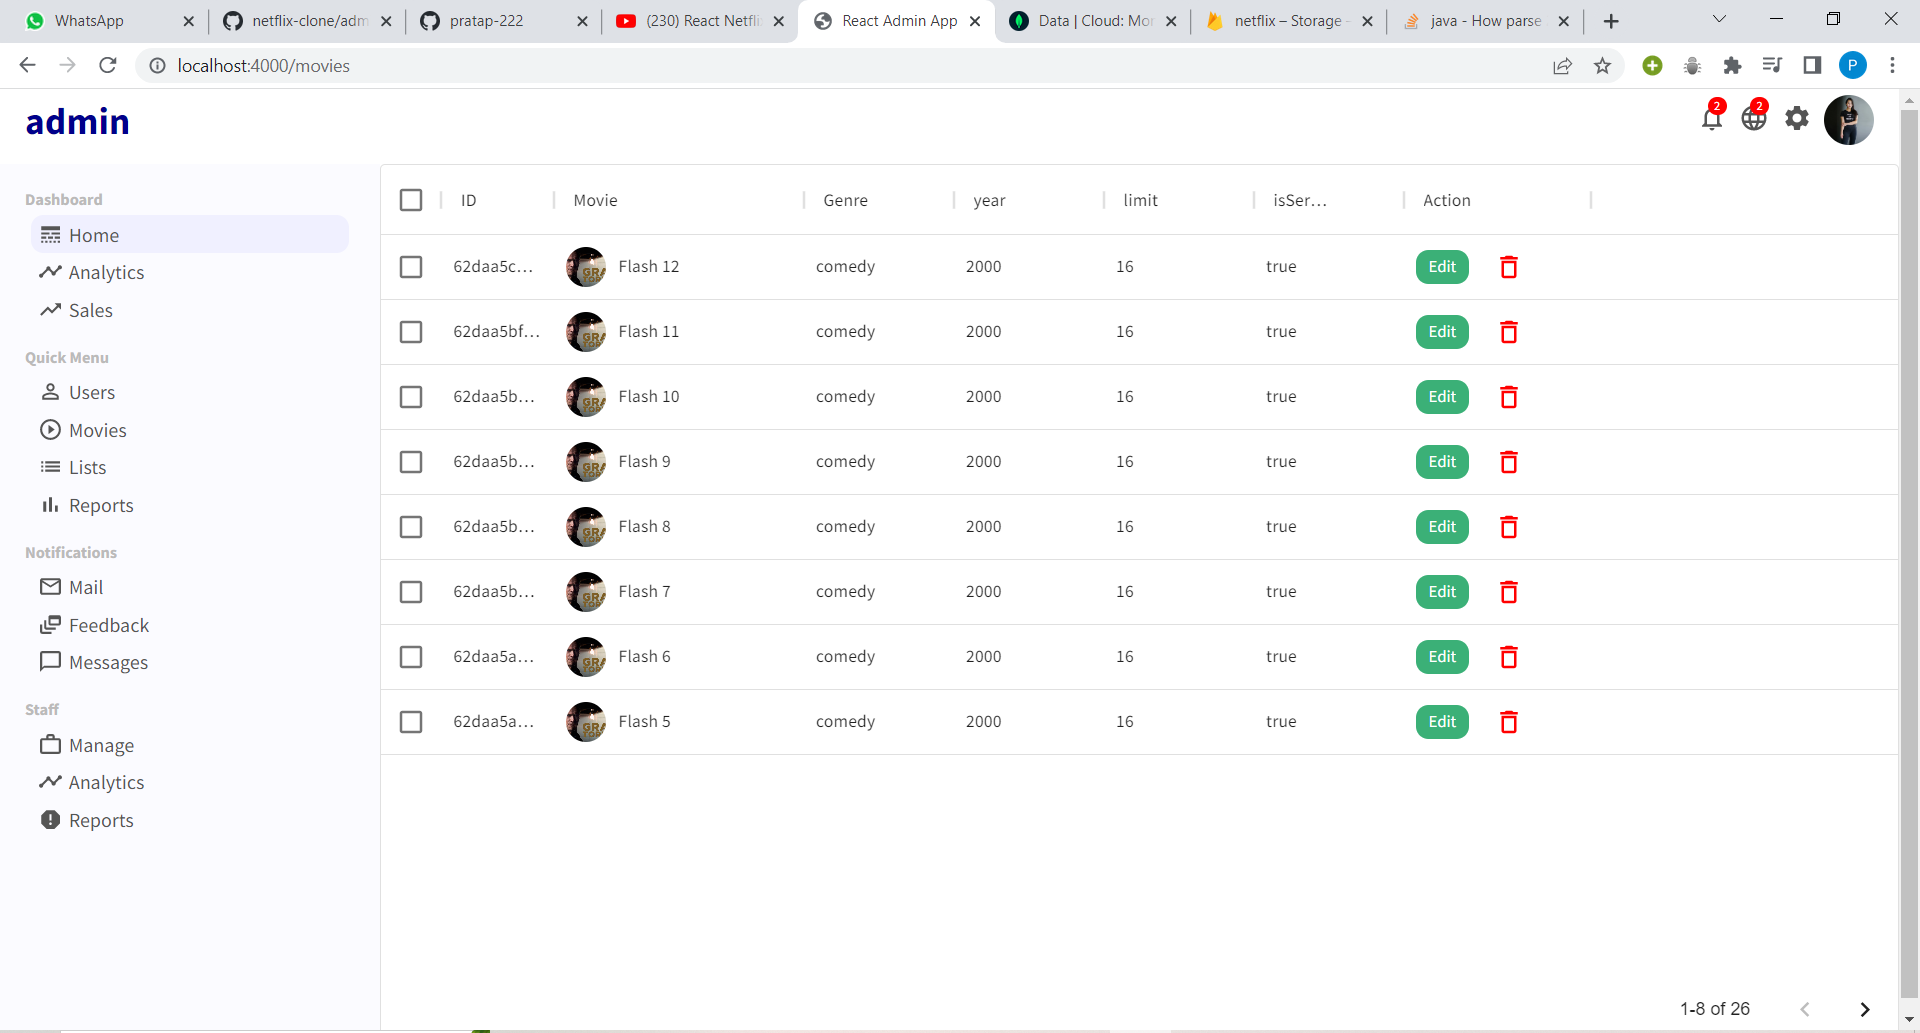Check the select-all checkbox in the header
1920x1033 pixels.
[411, 200]
